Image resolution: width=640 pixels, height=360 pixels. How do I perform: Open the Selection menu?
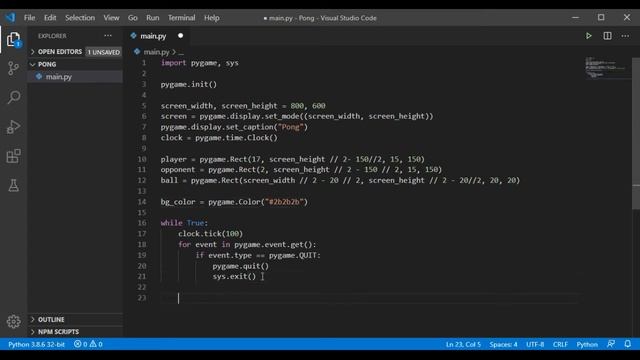pos(80,18)
